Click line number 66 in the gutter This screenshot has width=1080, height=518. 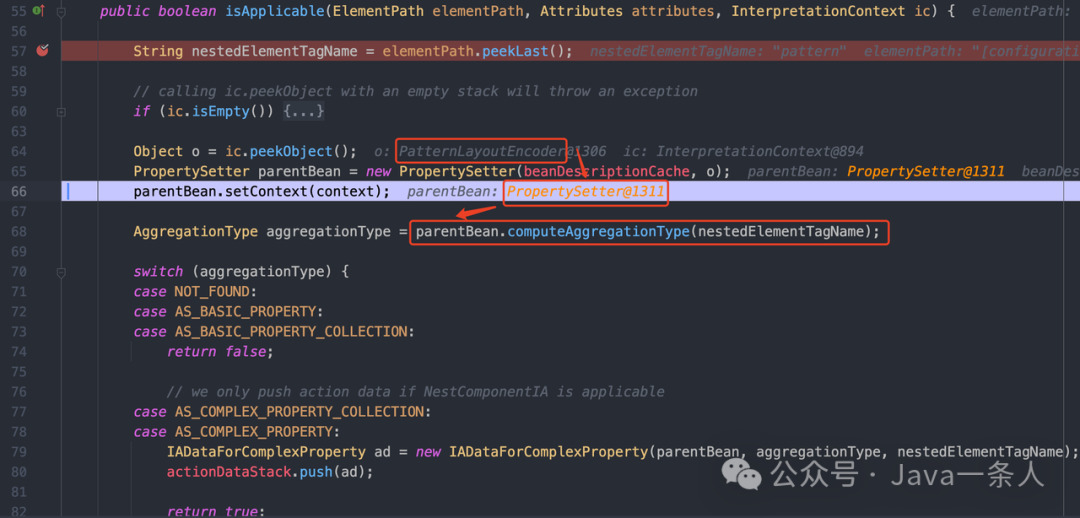pos(19,191)
